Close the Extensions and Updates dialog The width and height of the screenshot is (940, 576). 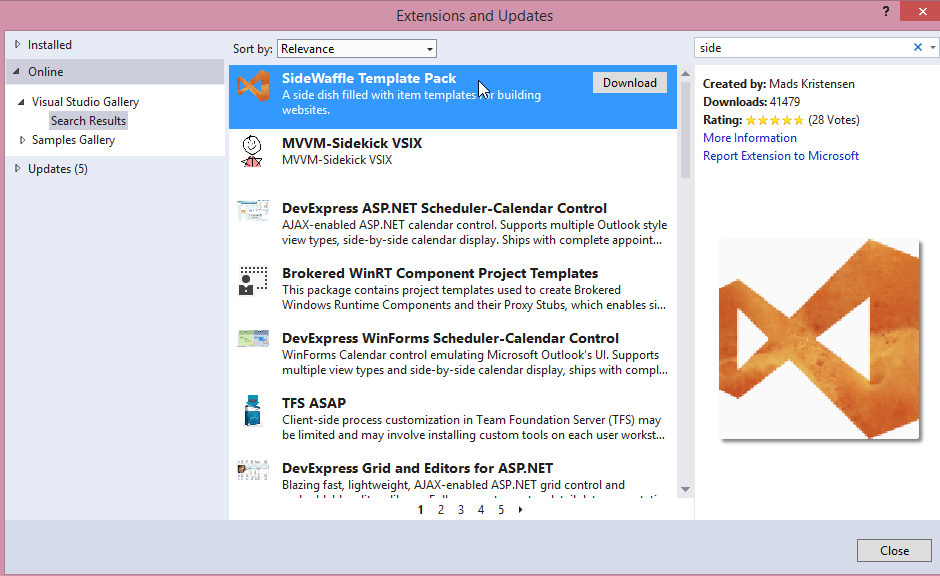[x=894, y=551]
